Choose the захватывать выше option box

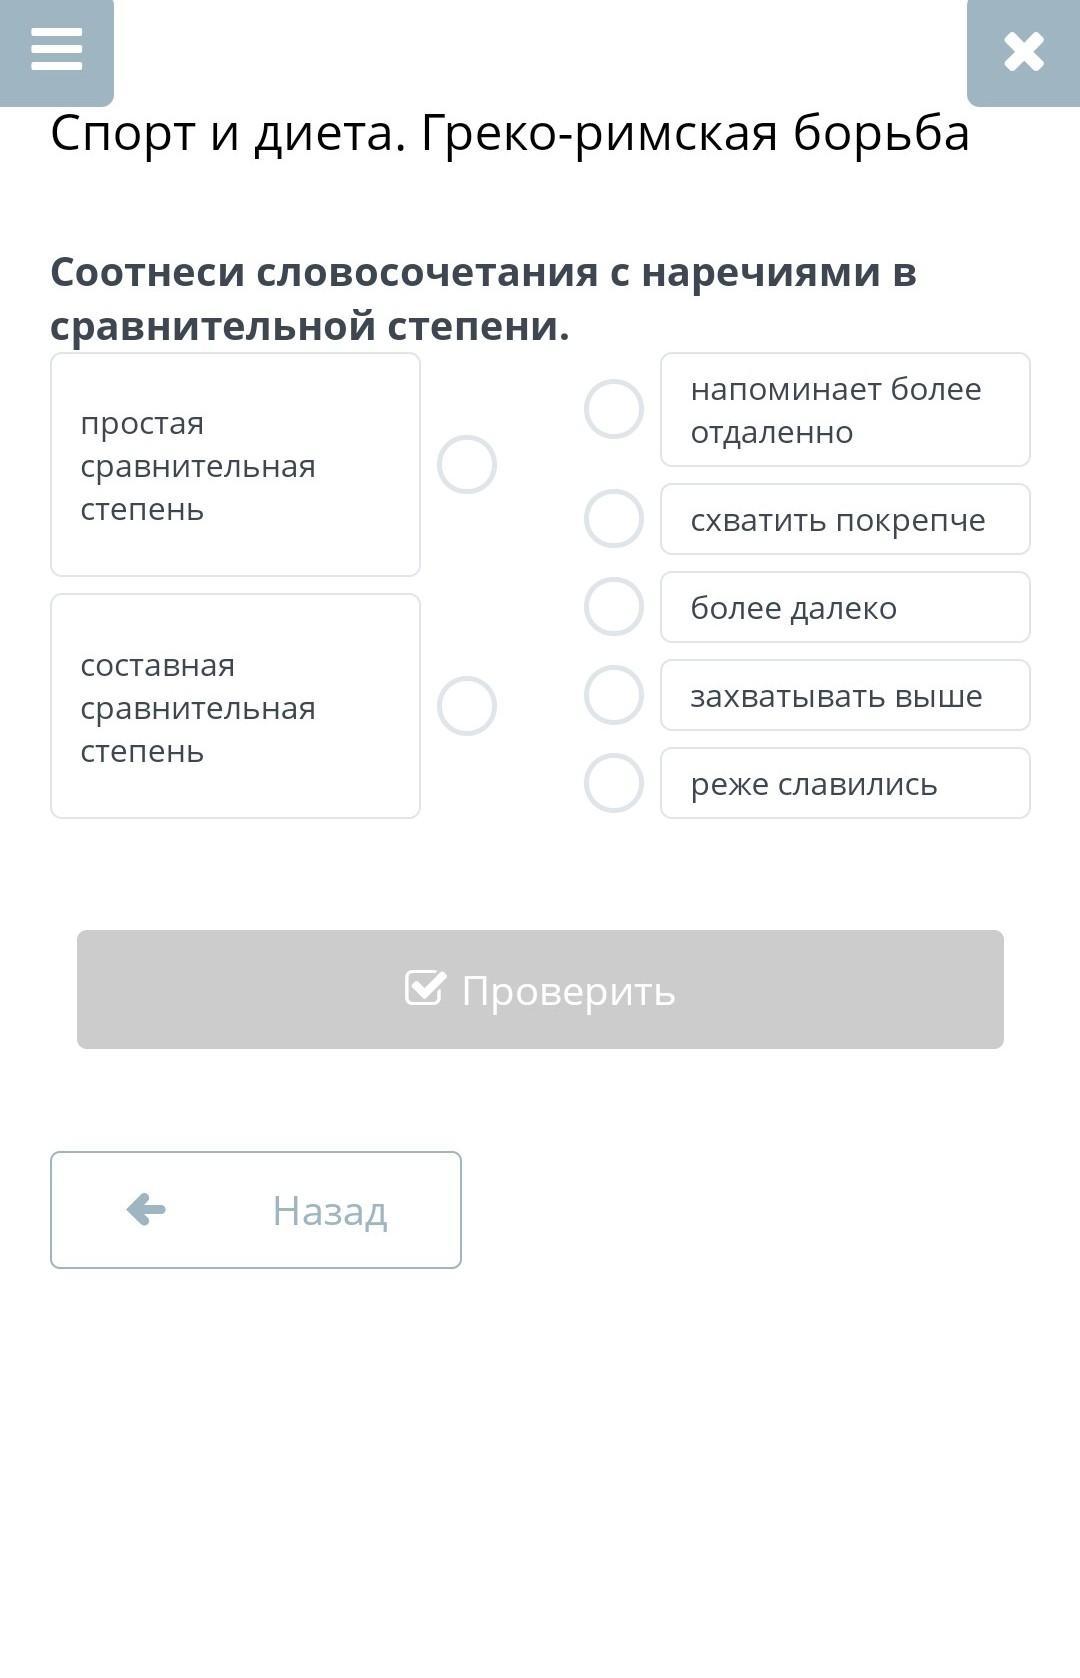(x=845, y=695)
